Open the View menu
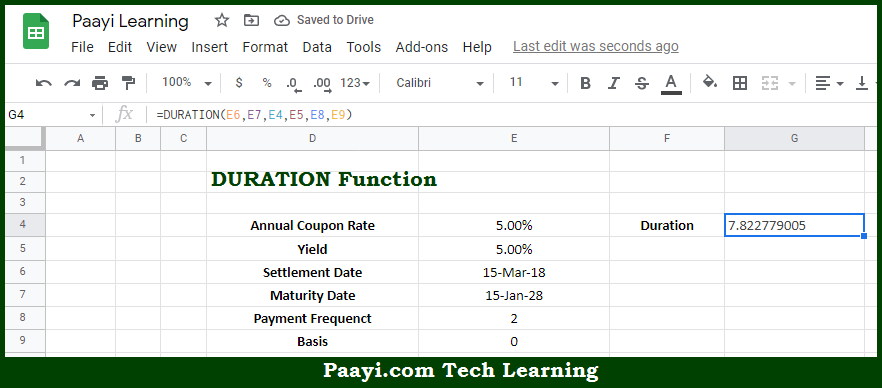 point(161,47)
